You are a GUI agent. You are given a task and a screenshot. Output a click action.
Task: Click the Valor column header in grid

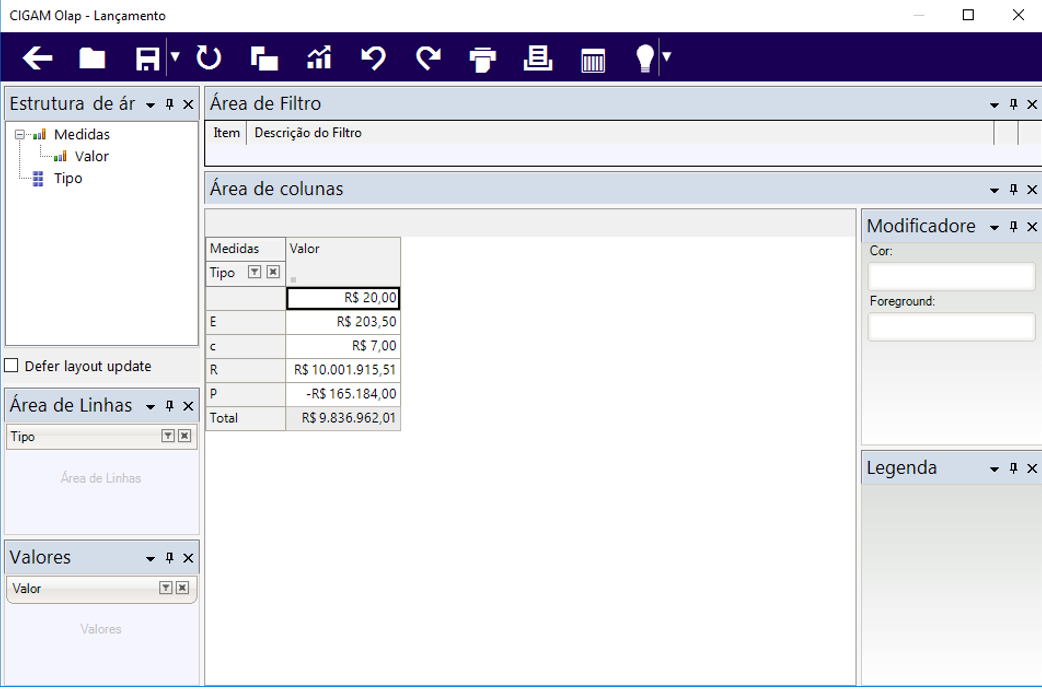tap(343, 261)
